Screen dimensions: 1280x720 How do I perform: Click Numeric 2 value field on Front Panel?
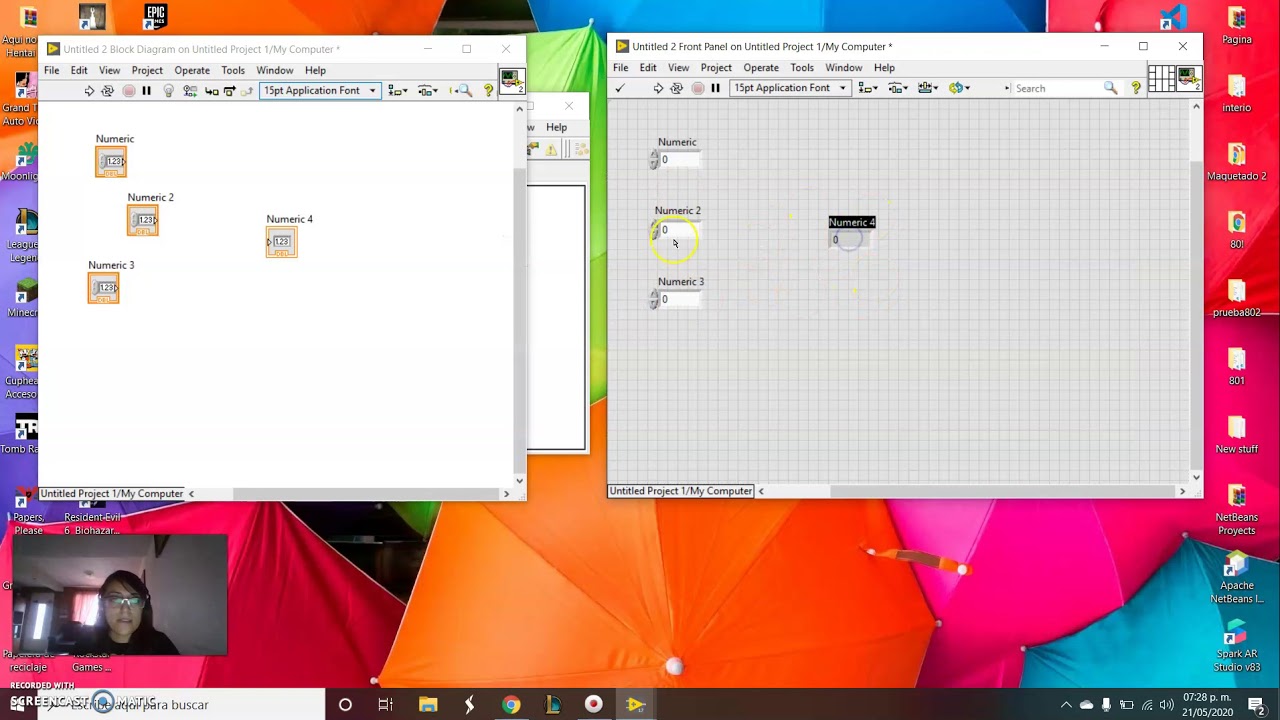tap(678, 230)
